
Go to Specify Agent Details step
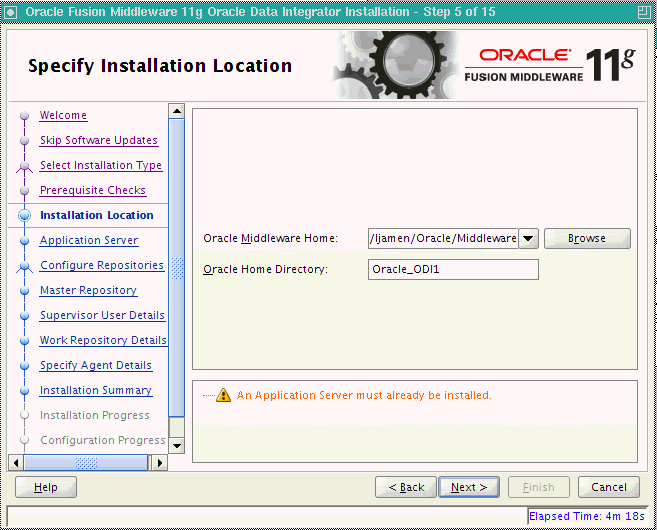coord(96,365)
